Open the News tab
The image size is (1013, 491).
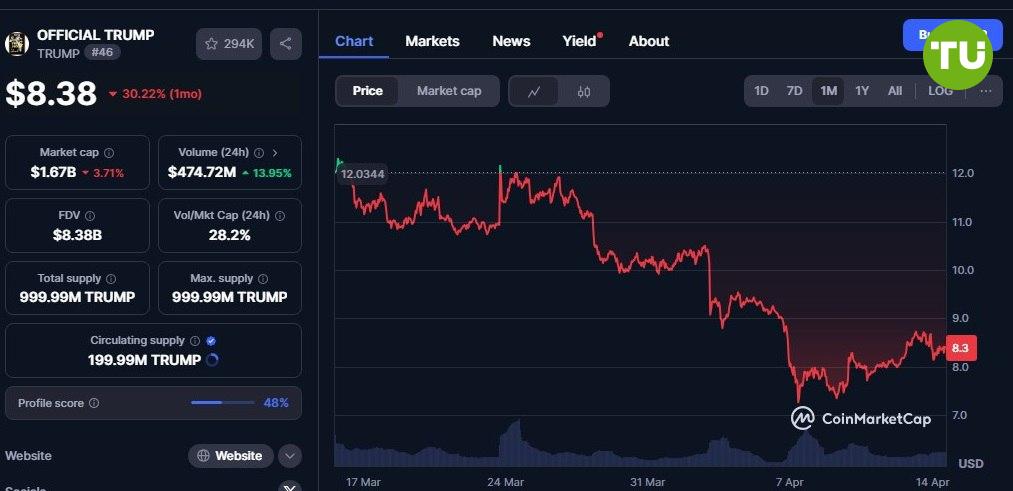point(511,41)
